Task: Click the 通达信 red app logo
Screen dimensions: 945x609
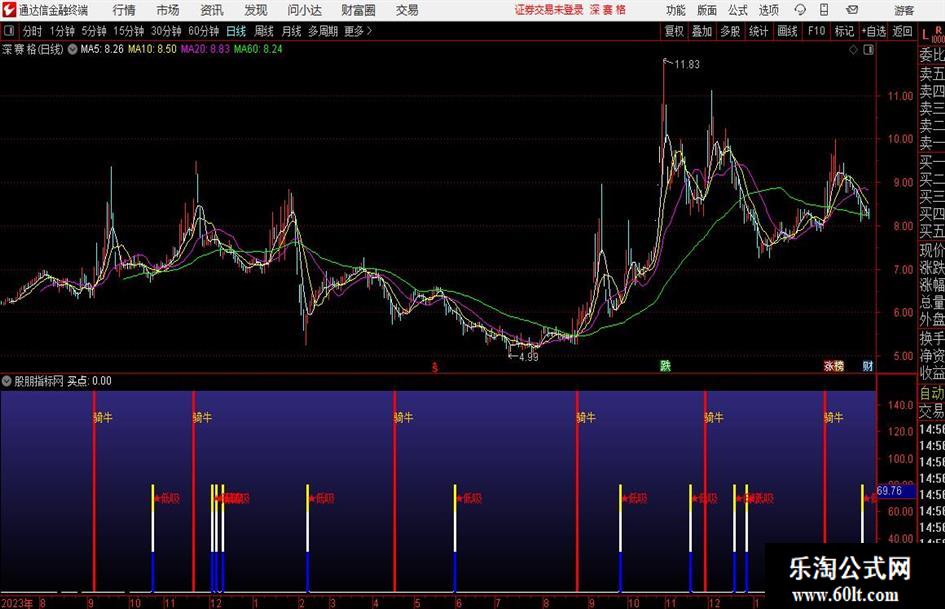Action: (8, 10)
